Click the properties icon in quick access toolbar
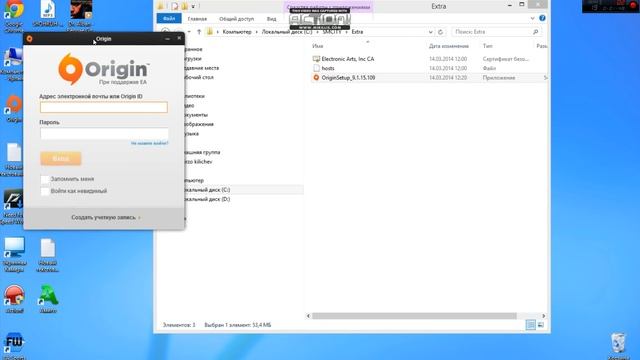The height and width of the screenshot is (360, 640). (175, 6)
